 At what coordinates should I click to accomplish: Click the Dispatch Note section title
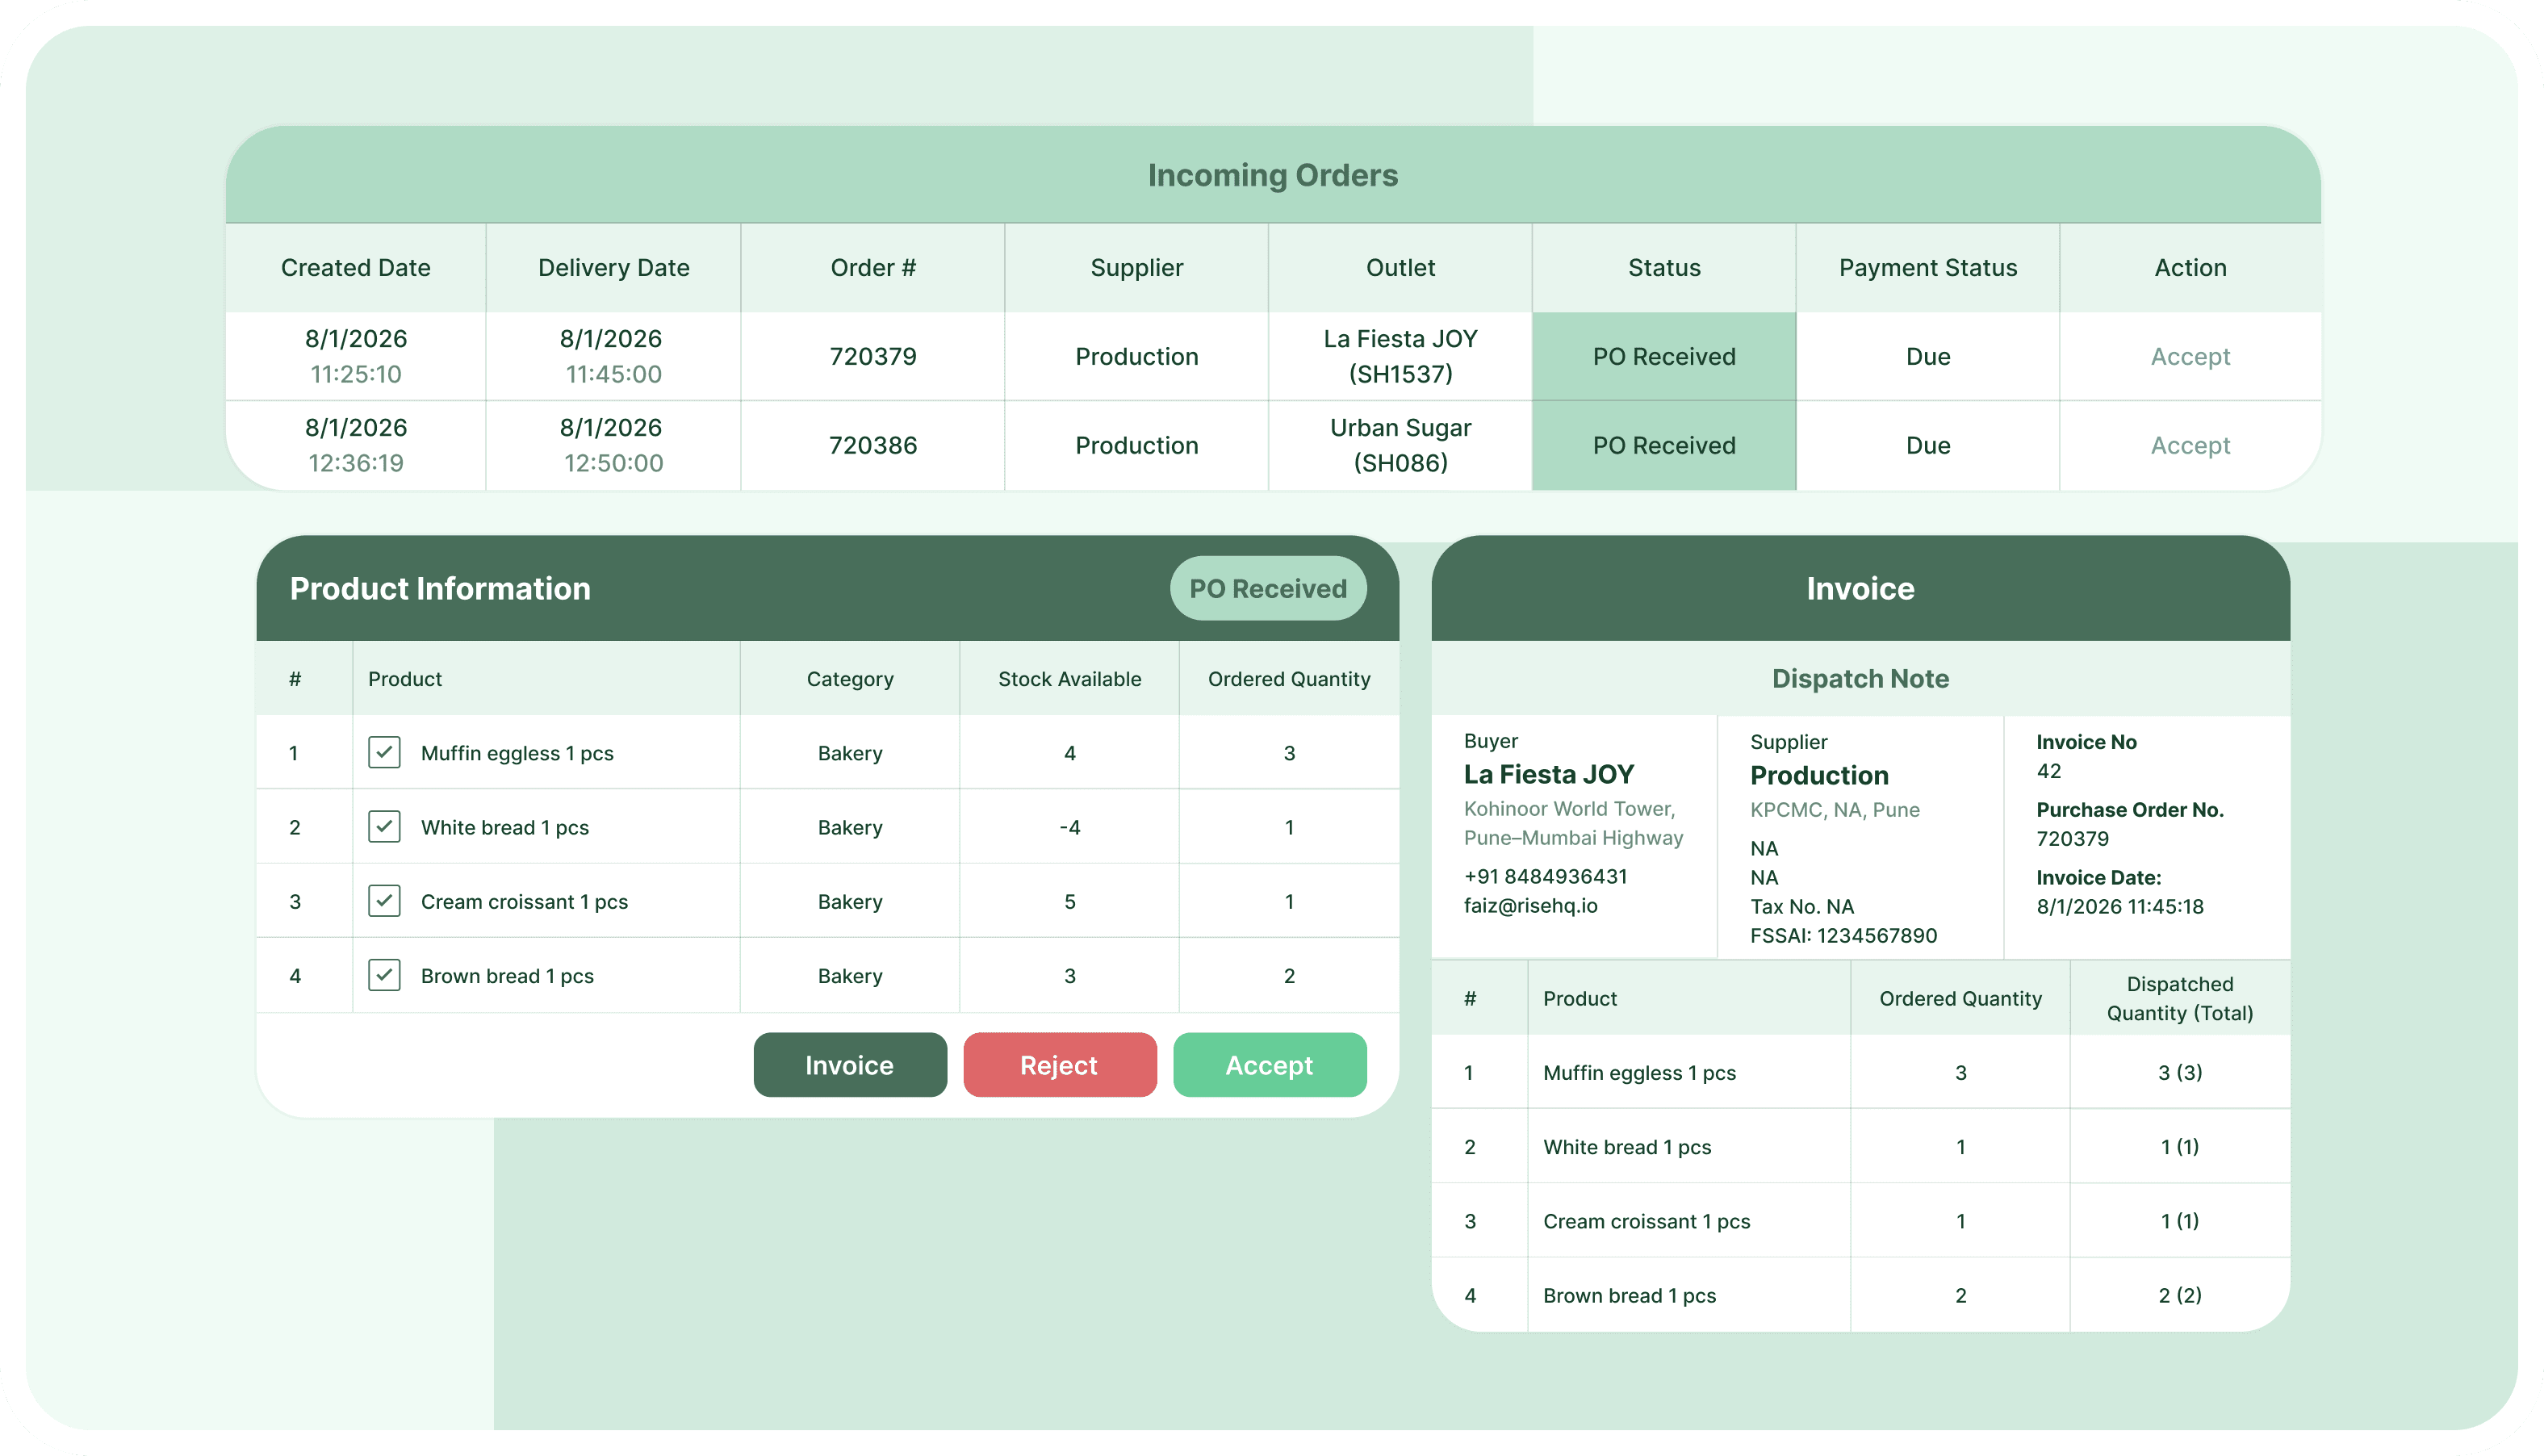1859,678
